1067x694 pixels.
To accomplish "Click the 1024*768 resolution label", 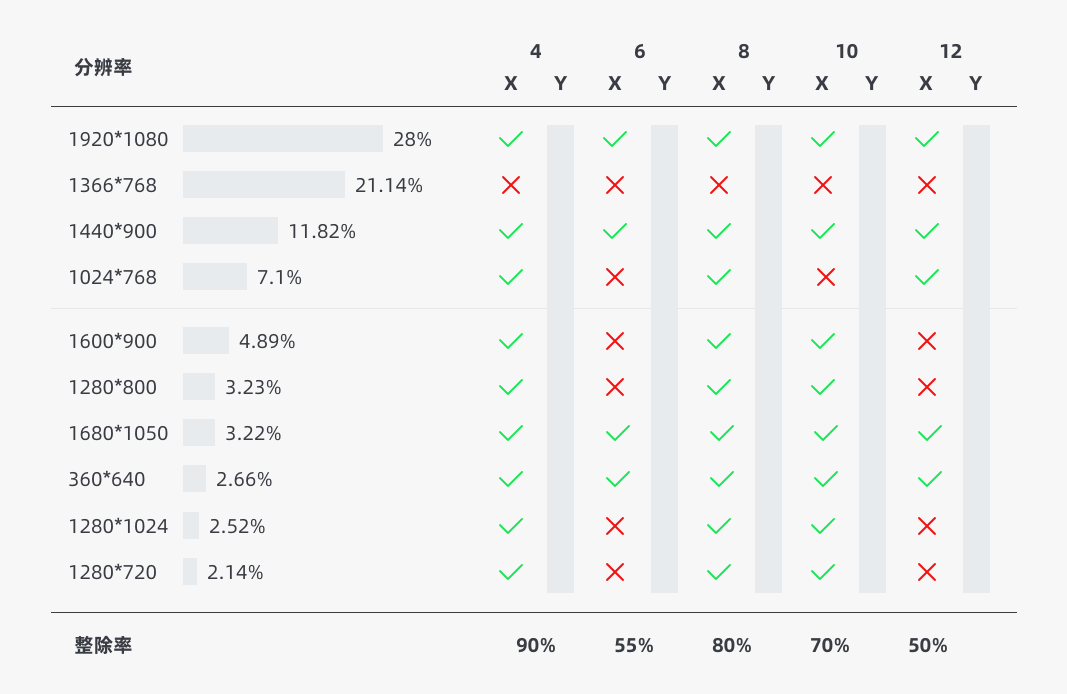I will [113, 277].
